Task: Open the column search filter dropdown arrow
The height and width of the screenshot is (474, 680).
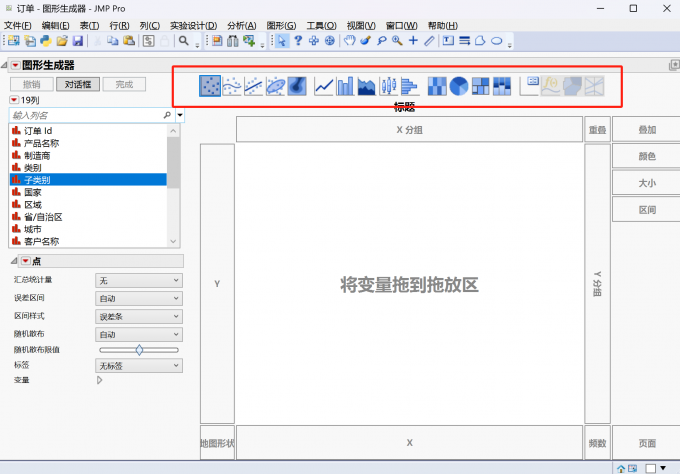Action: coord(180,115)
